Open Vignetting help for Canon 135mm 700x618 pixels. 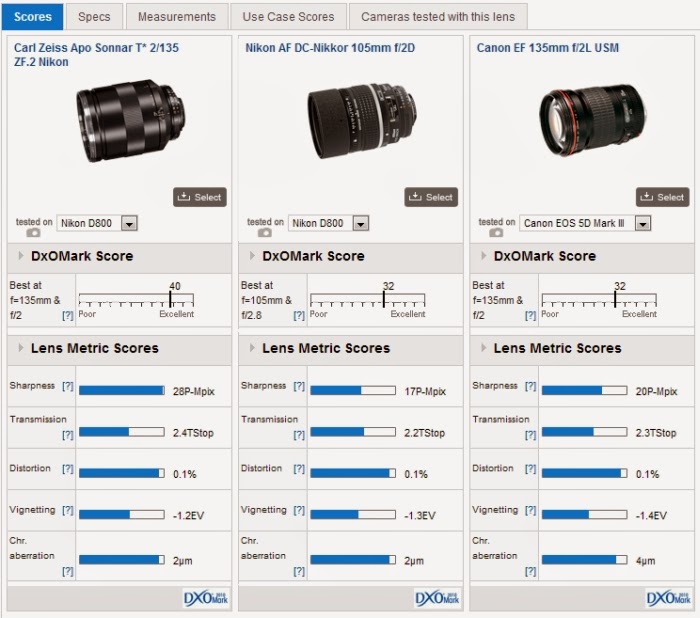click(x=530, y=510)
